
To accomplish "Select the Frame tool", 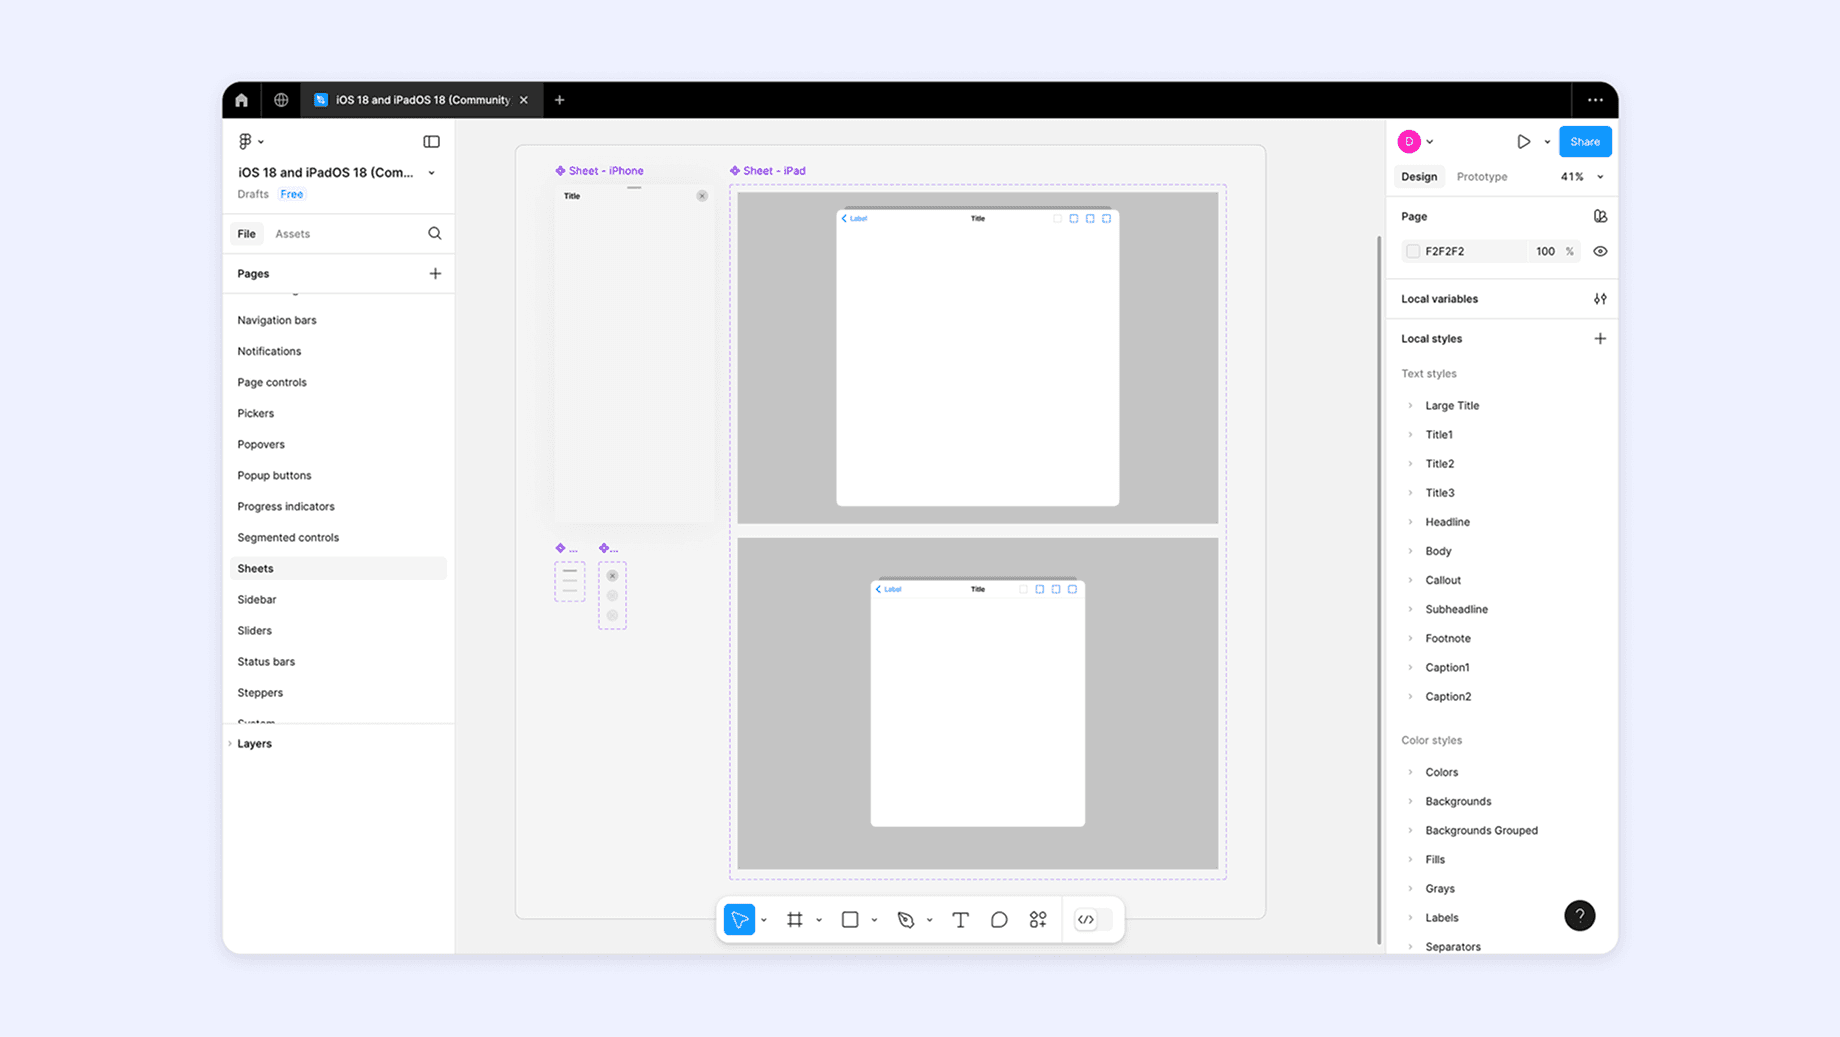I will click(x=796, y=919).
